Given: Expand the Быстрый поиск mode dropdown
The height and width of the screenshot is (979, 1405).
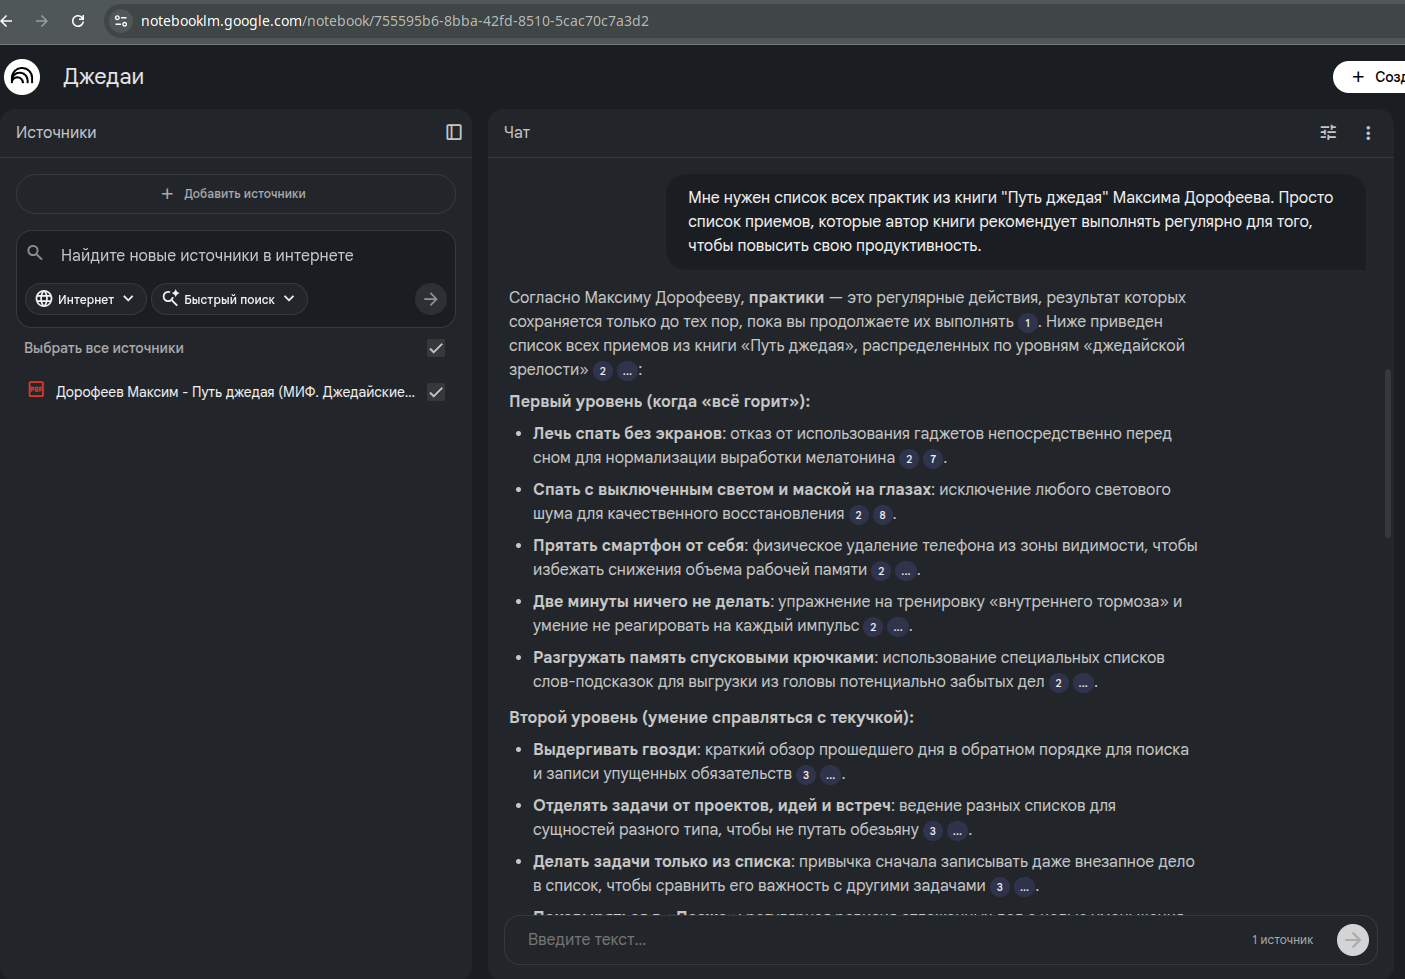Looking at the screenshot, I should (229, 299).
